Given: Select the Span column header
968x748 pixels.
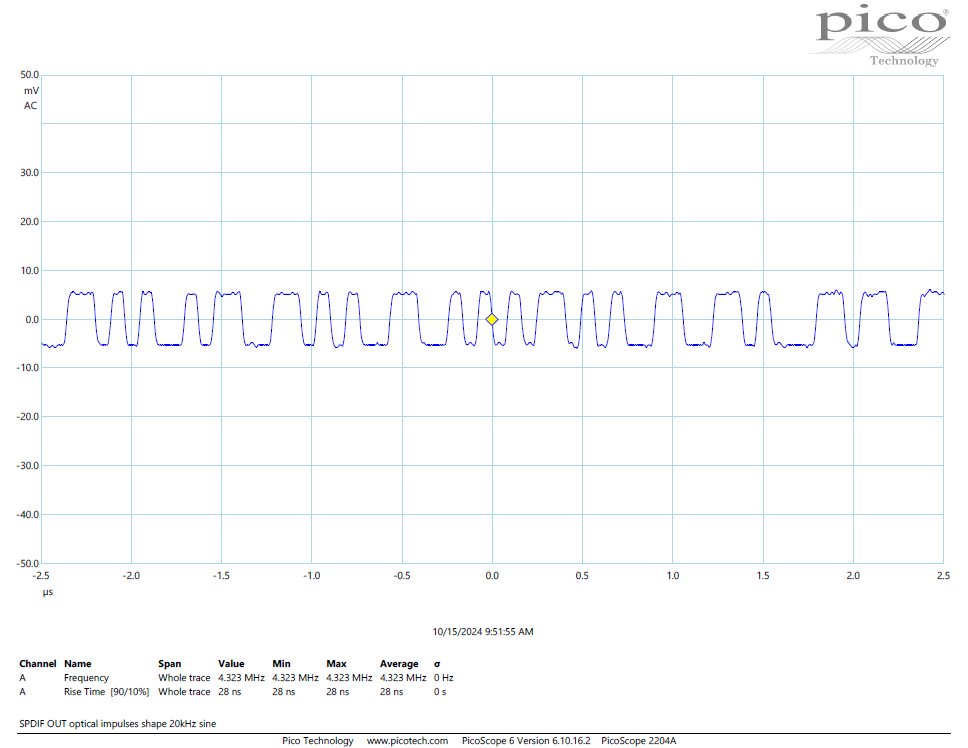Looking at the screenshot, I should click(x=170, y=664).
